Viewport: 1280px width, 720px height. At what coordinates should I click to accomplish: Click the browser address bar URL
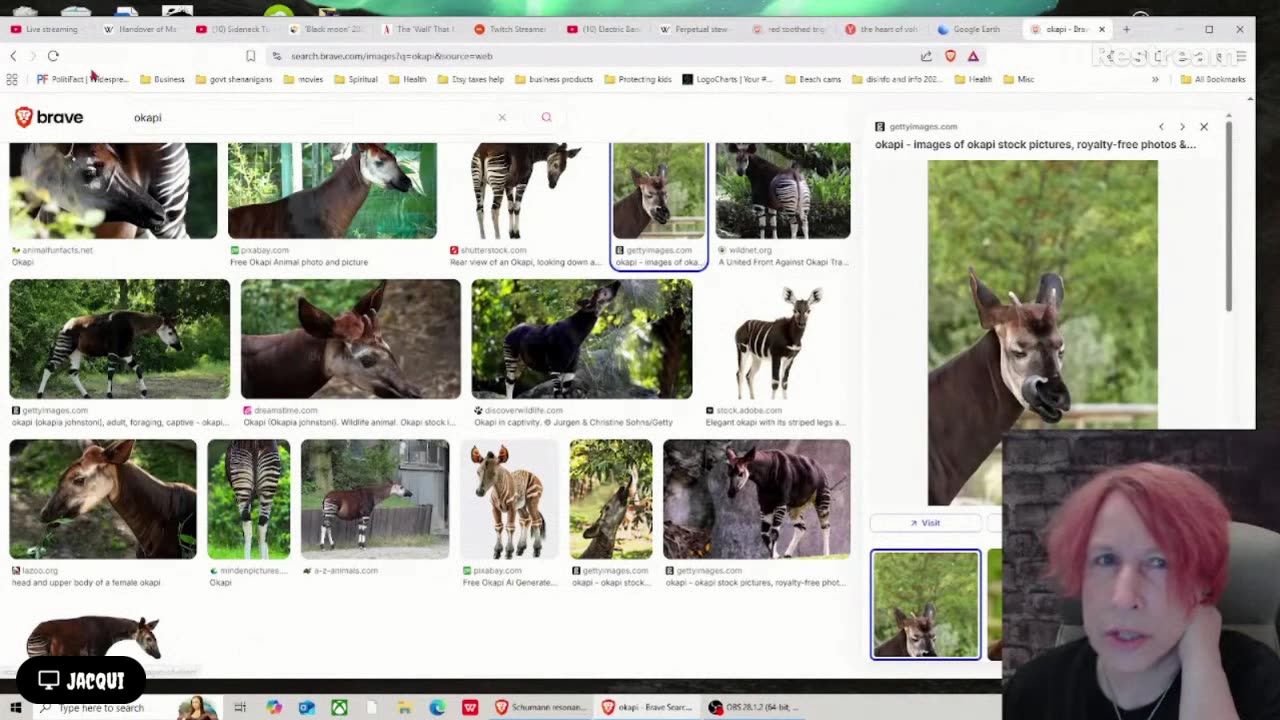(x=392, y=56)
